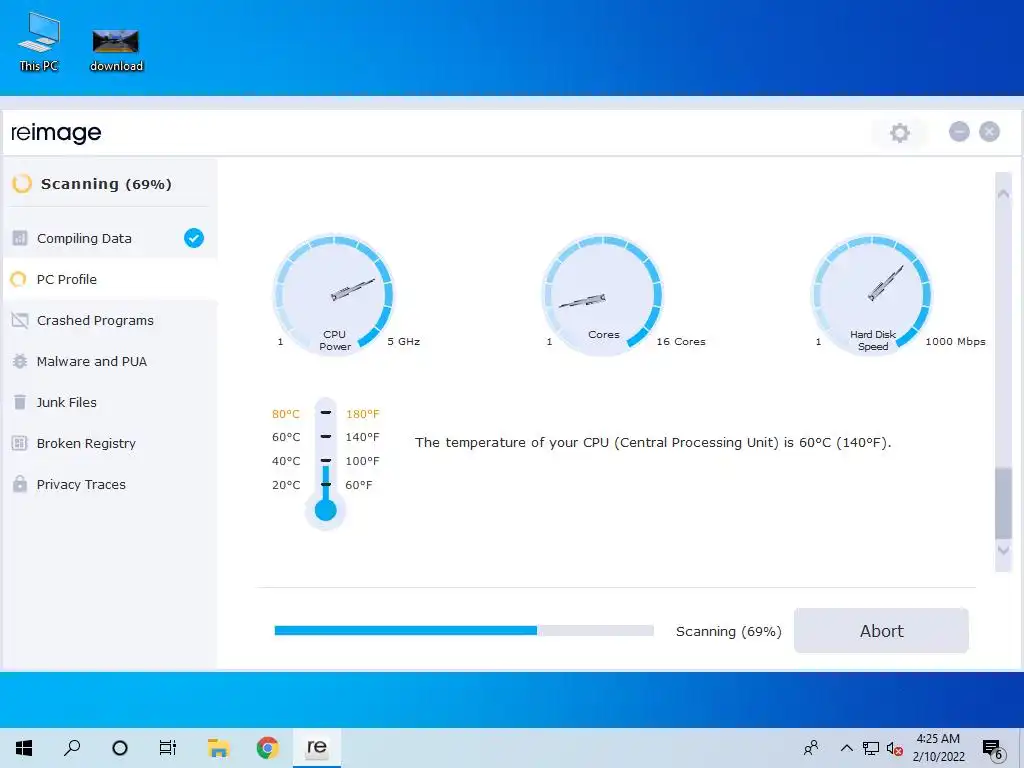Click the '16 Cores' gauge label
Screen dimensions: 1024x768
[681, 342]
